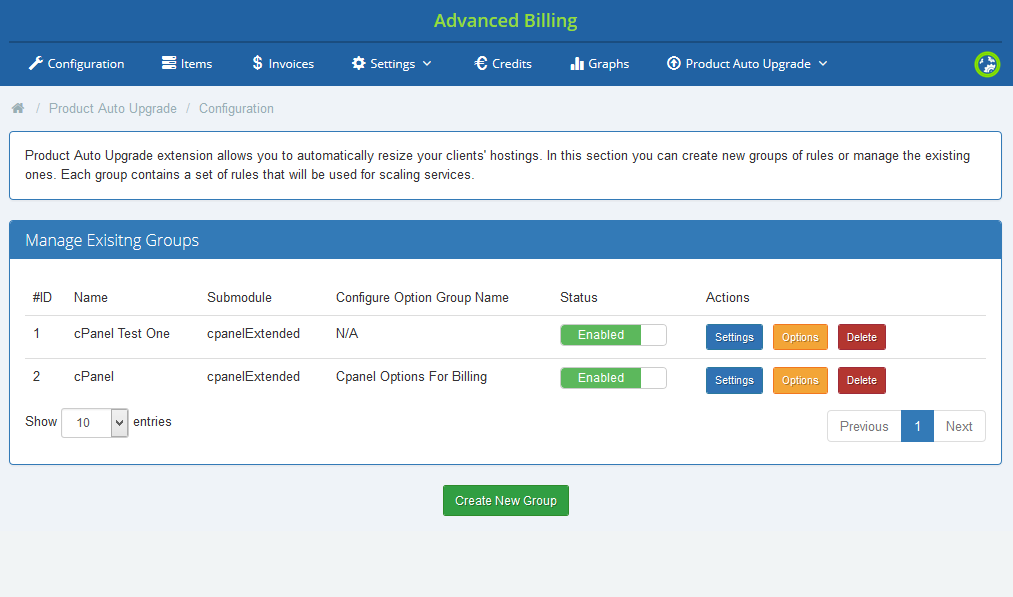Open Settings for the cPanel group
The width and height of the screenshot is (1013, 597).
(734, 381)
